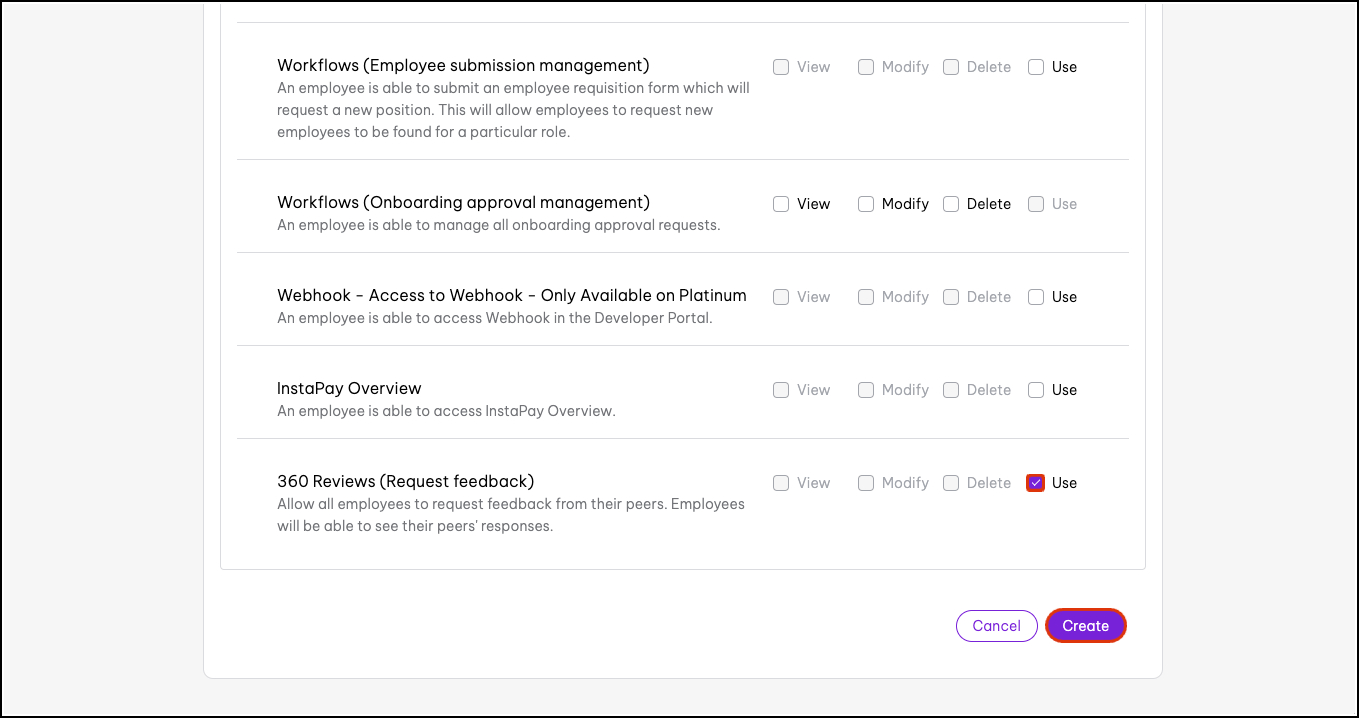
Task: Select the InstaPay Overview permission title
Action: click(x=349, y=388)
